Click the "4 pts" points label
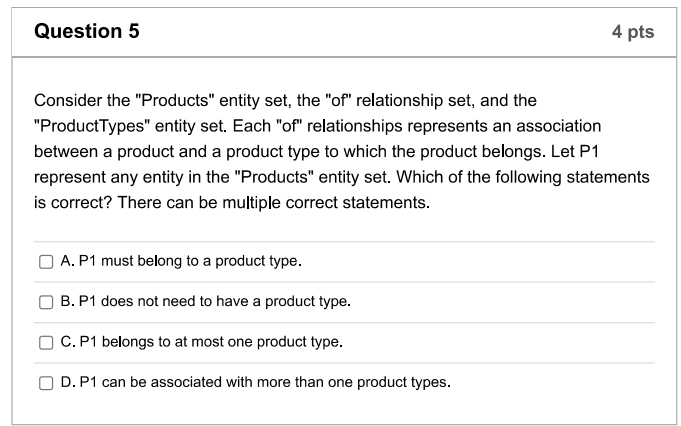681x426 pixels. [632, 32]
